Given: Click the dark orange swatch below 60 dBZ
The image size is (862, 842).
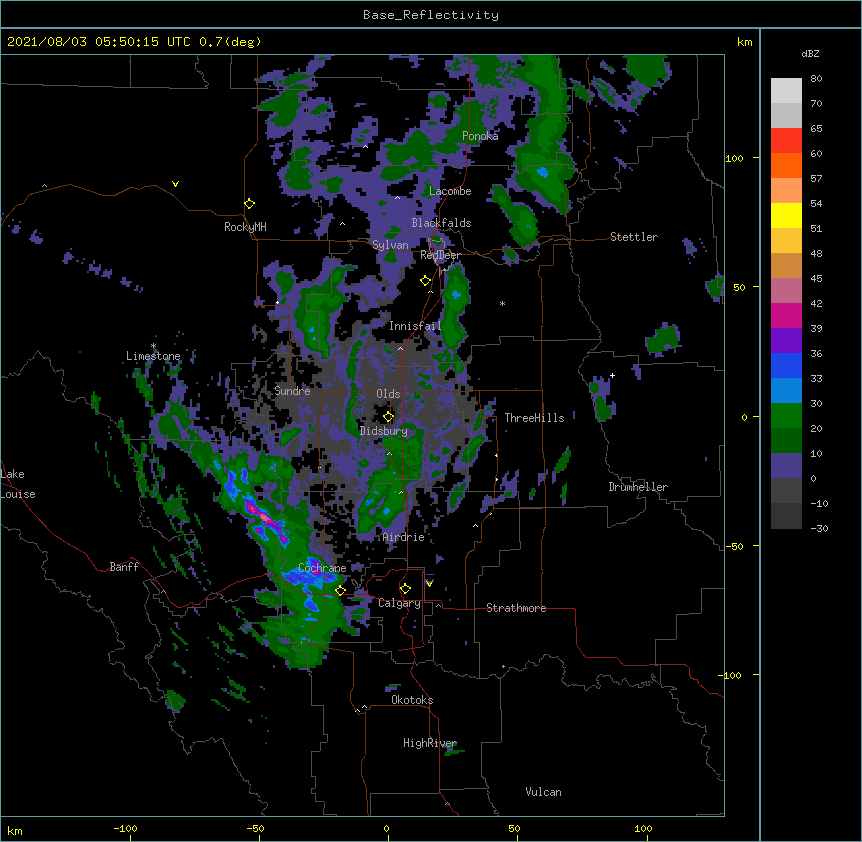Looking at the screenshot, I should [x=786, y=165].
